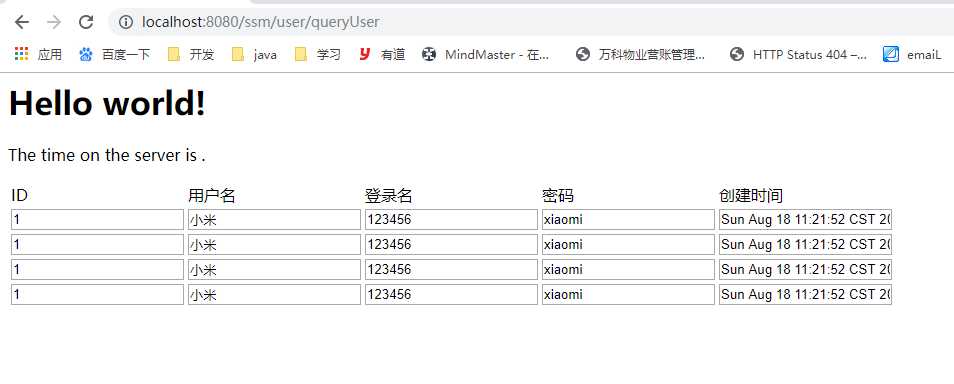Go back using the browser back arrow

coord(22,23)
